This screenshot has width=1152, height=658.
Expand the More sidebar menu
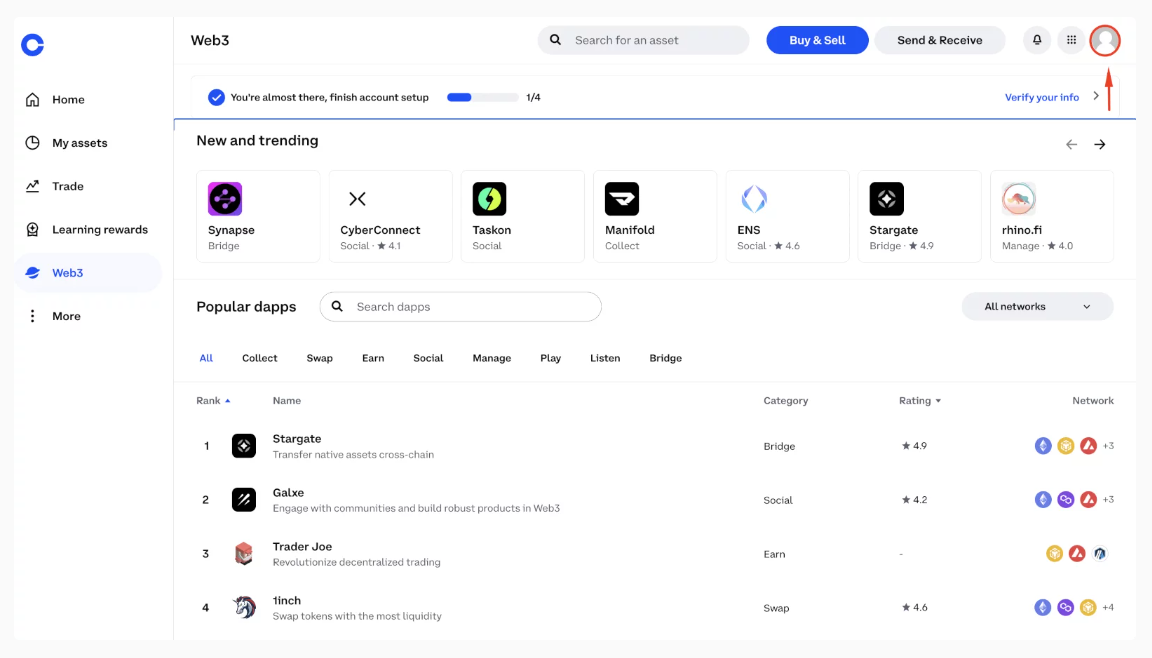click(88, 316)
